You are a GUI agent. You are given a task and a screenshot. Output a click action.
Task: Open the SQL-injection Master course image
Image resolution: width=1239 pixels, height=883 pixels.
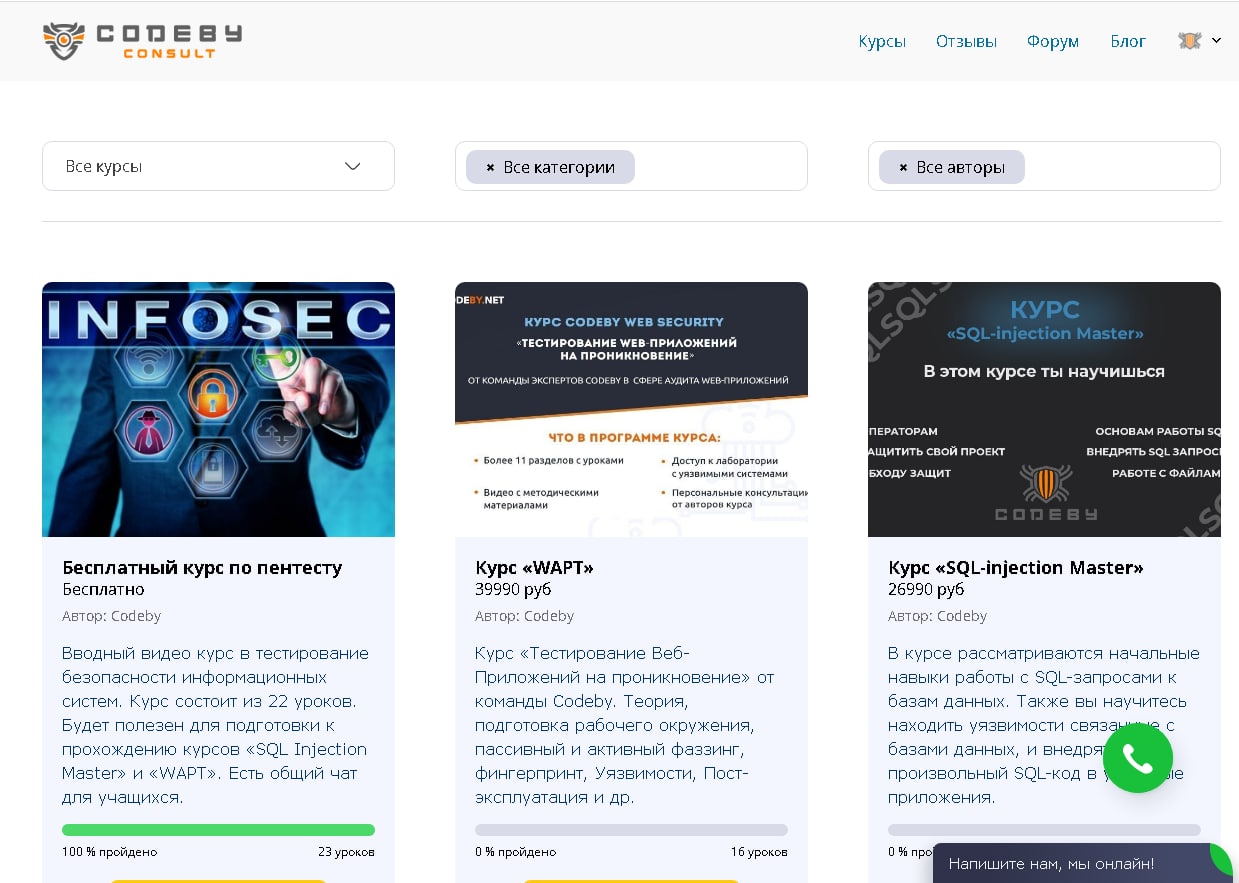coord(1044,409)
